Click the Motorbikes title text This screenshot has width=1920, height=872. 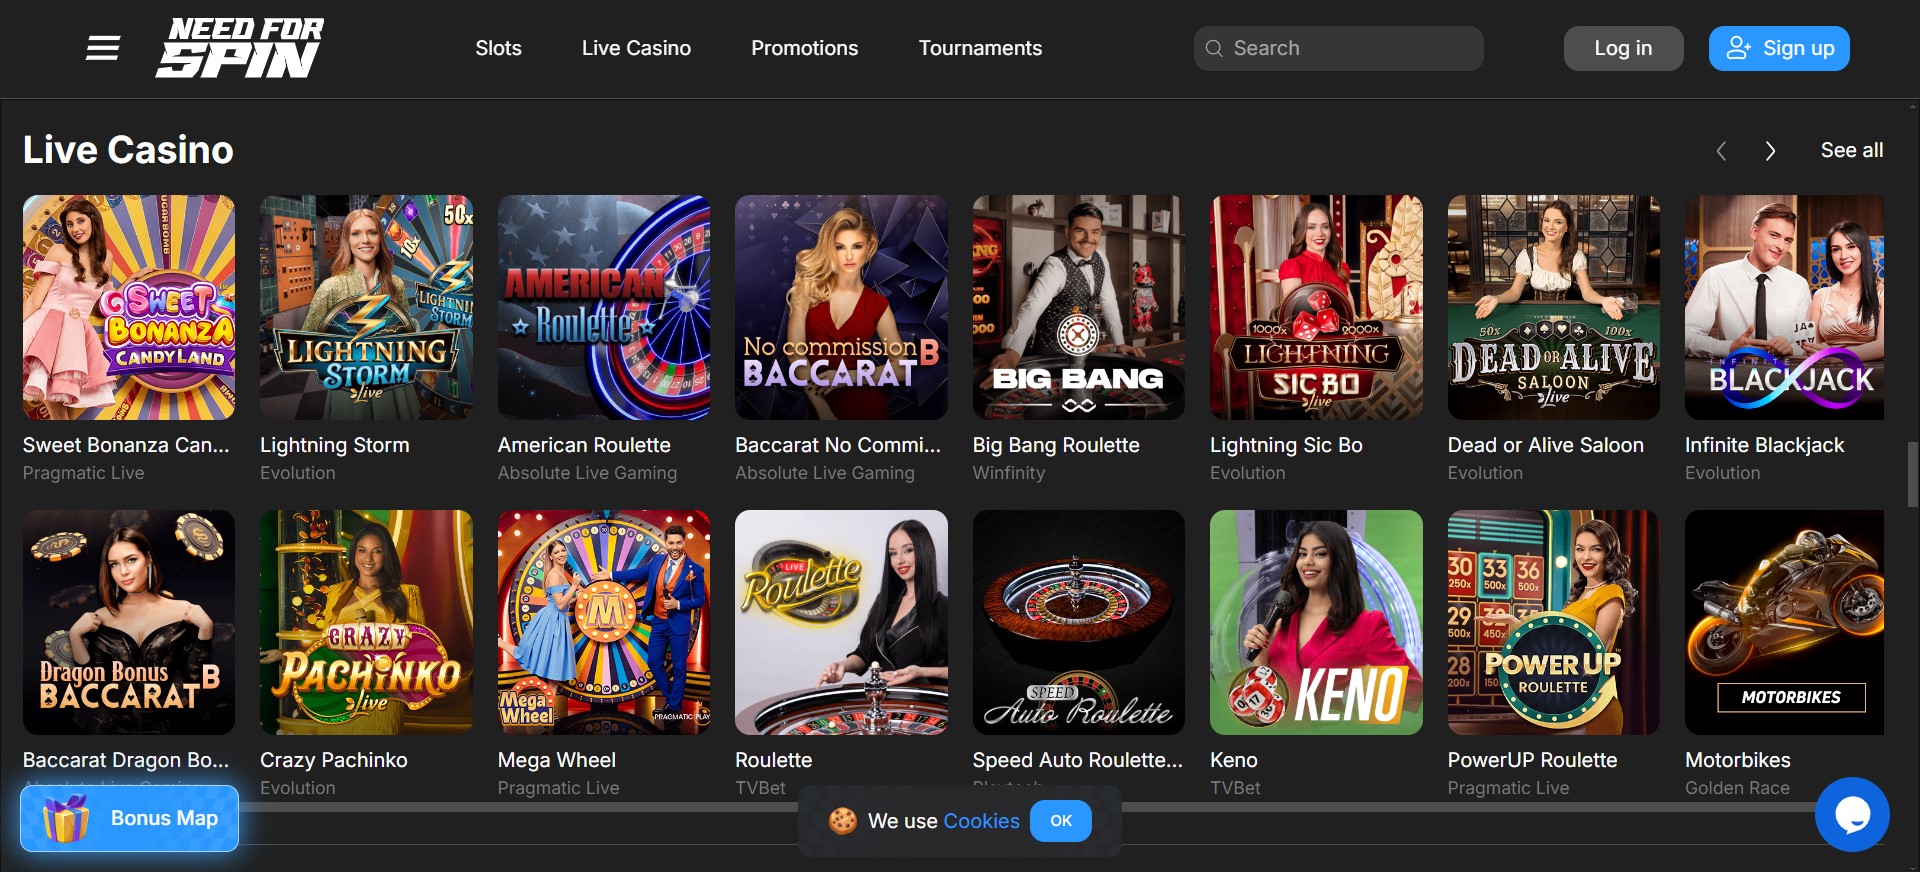(x=1738, y=760)
